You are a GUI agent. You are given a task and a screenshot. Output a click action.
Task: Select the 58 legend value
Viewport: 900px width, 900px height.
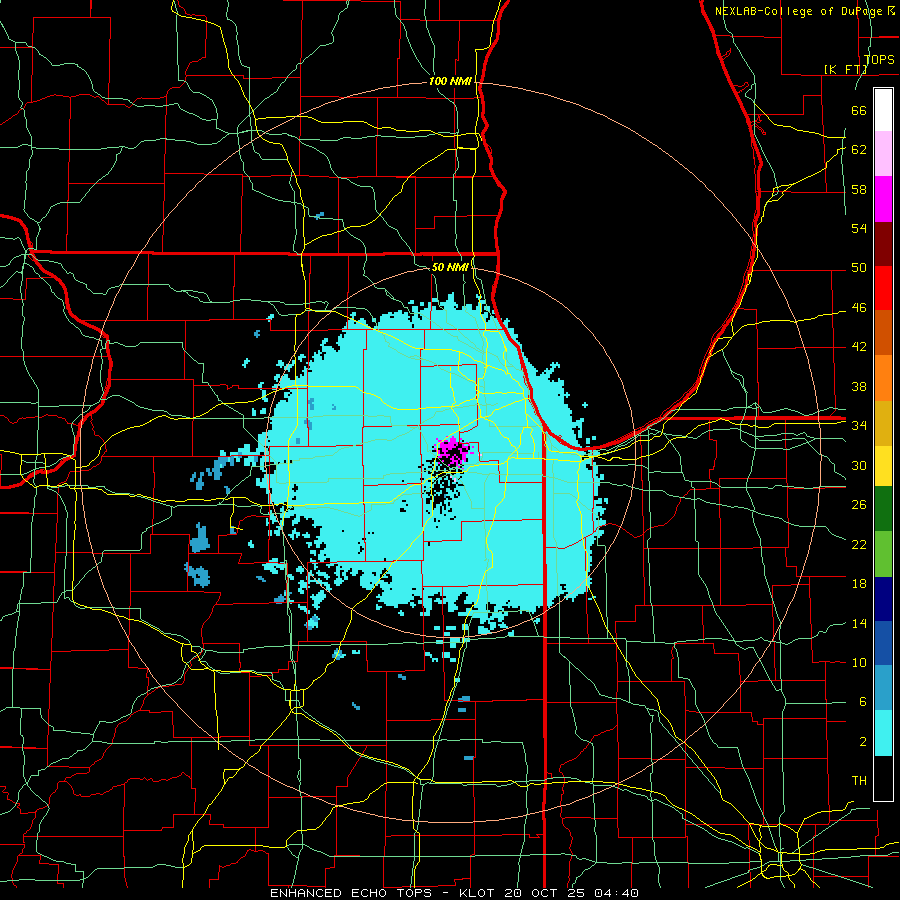pyautogui.click(x=859, y=189)
